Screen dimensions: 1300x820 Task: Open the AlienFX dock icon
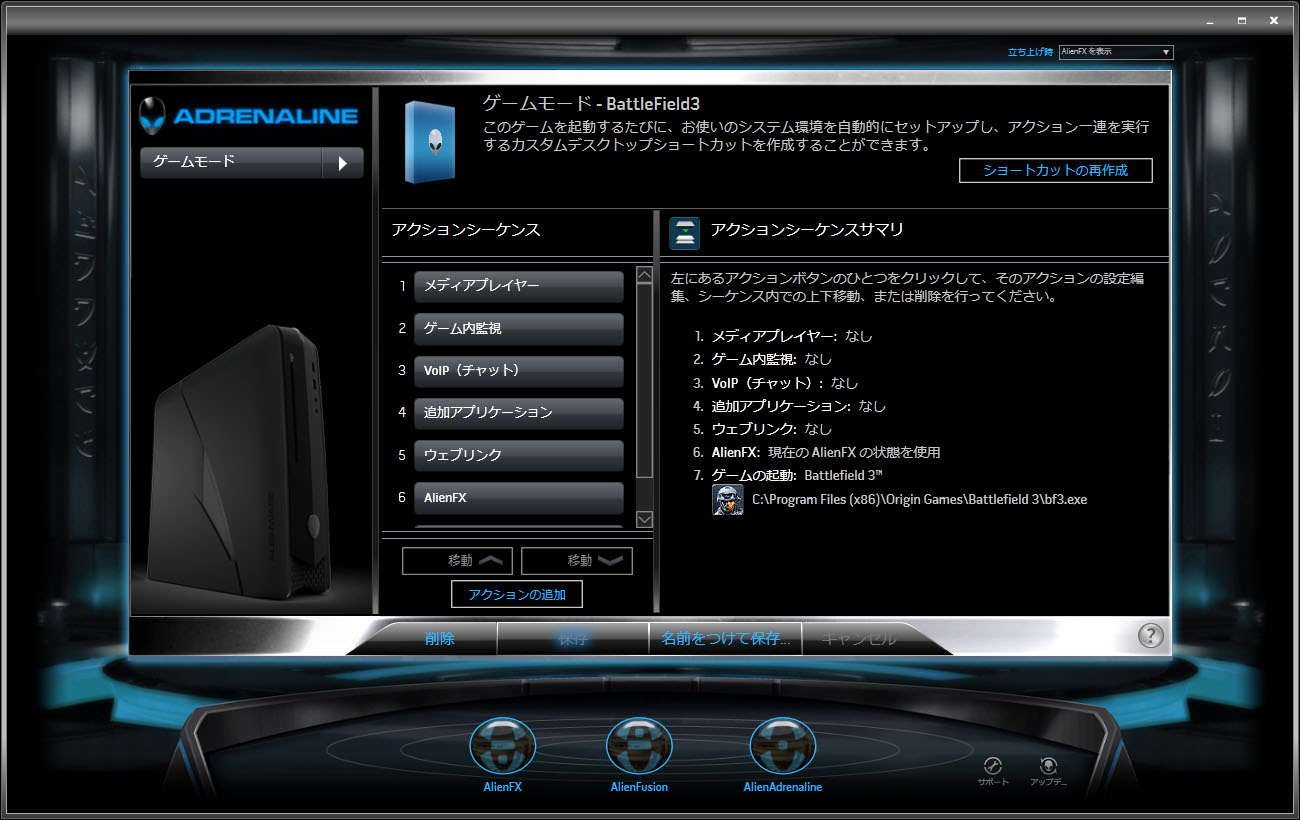click(x=502, y=748)
